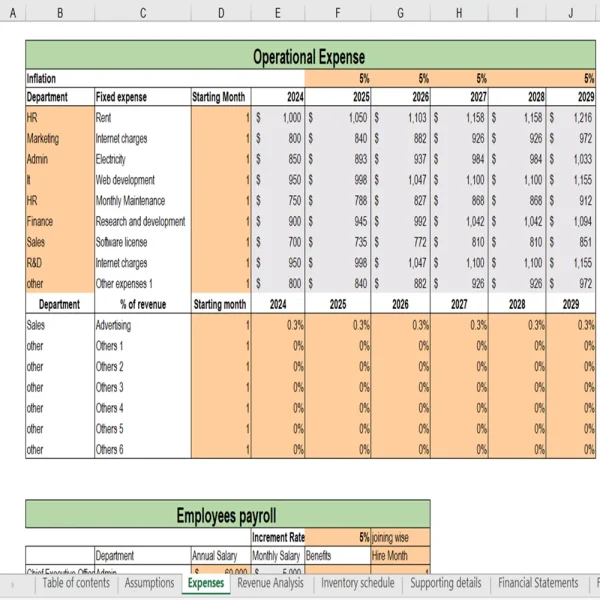Image resolution: width=600 pixels, height=600 pixels.
Task: Select column F header
Action: [x=338, y=13]
